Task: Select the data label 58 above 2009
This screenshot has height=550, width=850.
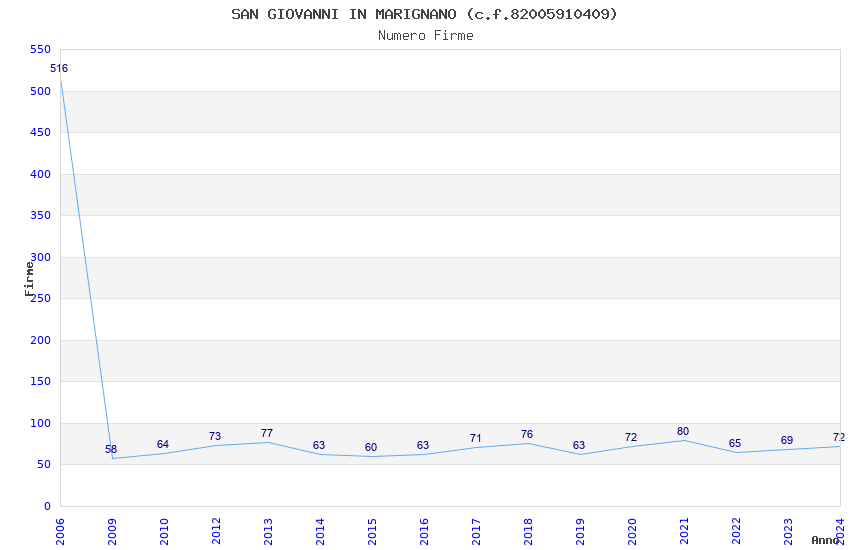Action: coord(111,449)
